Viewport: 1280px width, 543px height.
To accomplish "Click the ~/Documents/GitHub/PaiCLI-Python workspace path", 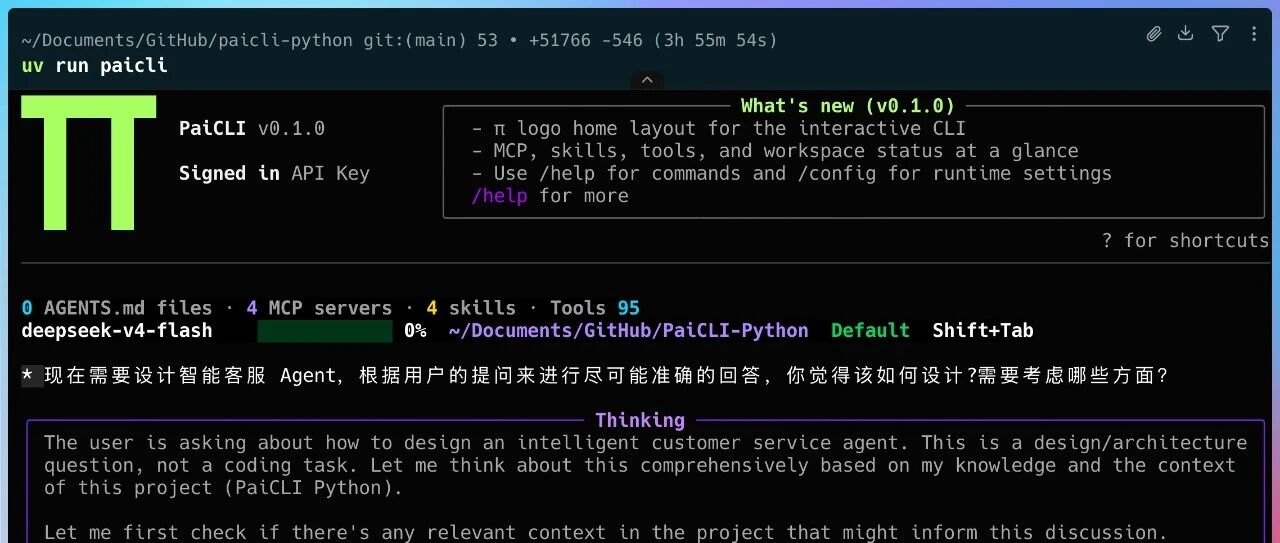I will (629, 331).
